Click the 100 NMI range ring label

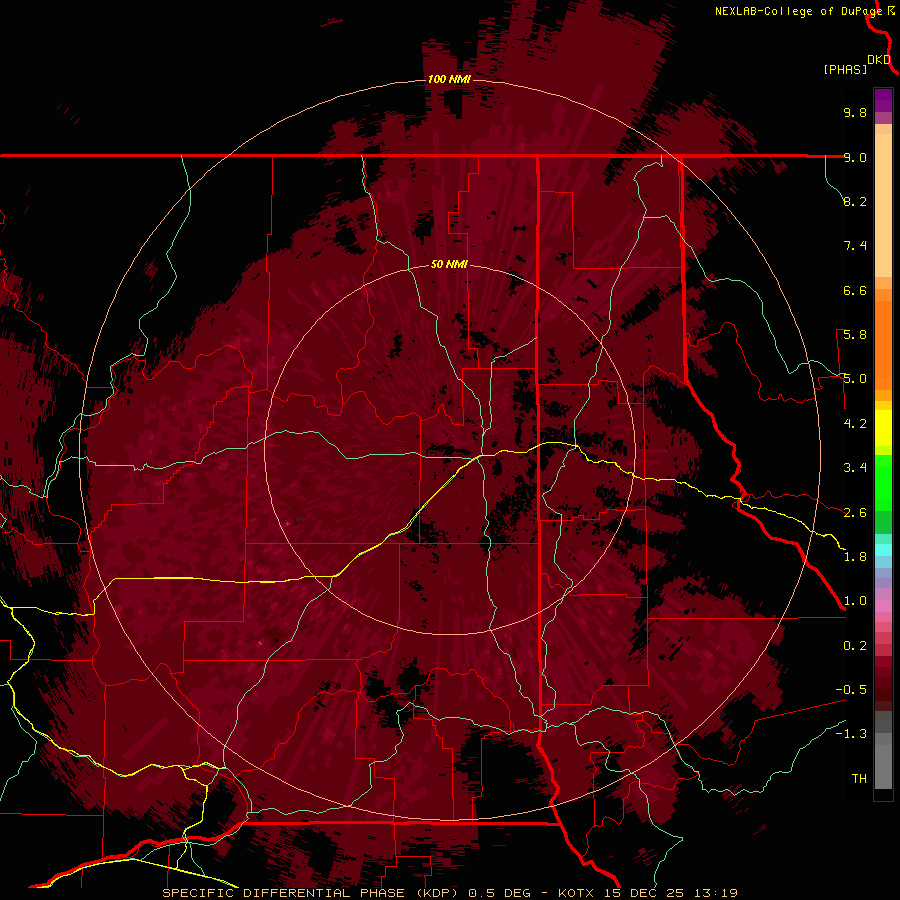click(449, 79)
